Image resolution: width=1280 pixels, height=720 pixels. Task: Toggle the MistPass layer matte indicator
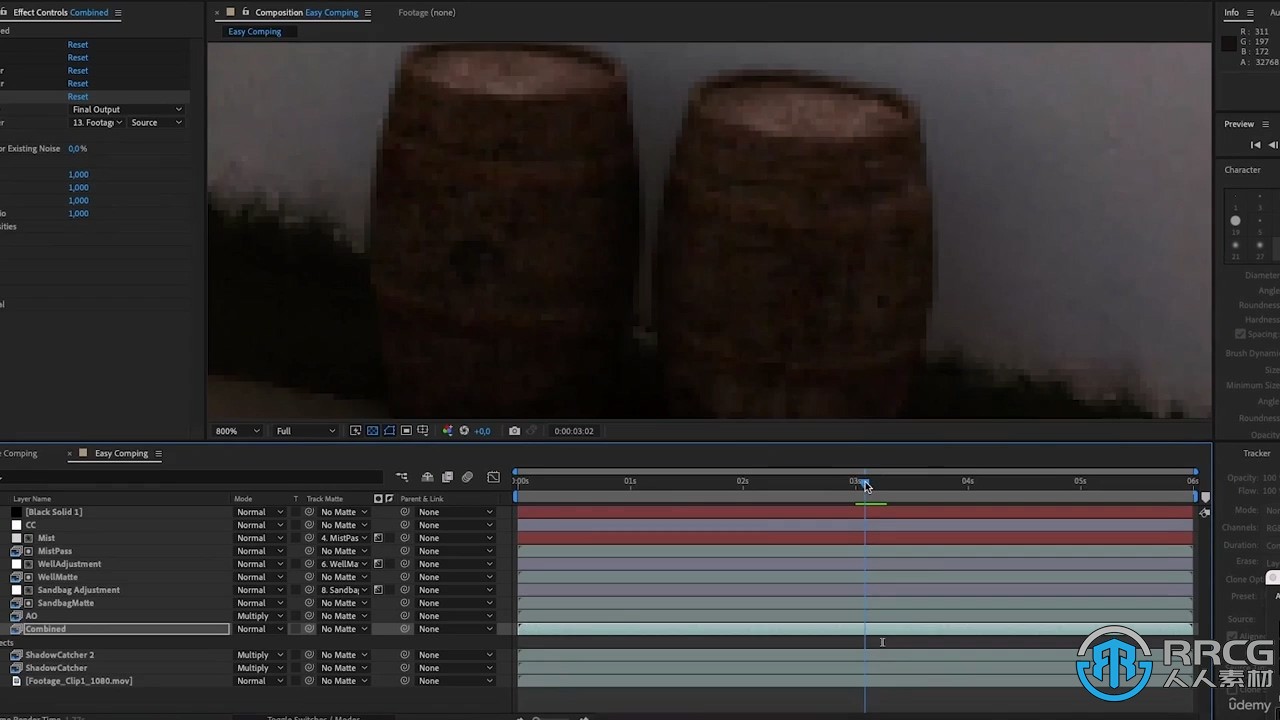tap(28, 551)
